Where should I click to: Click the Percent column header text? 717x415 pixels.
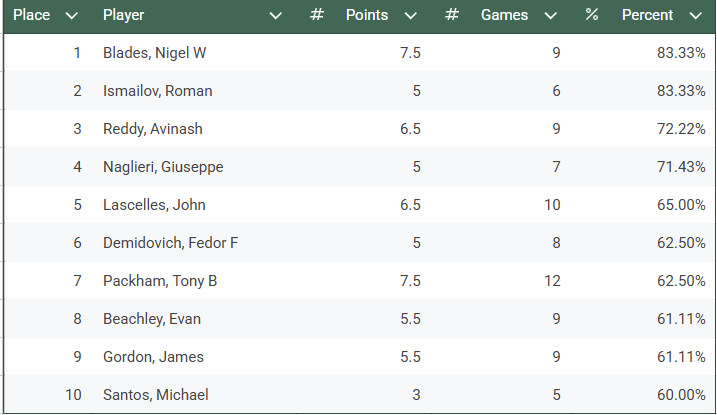tap(648, 16)
